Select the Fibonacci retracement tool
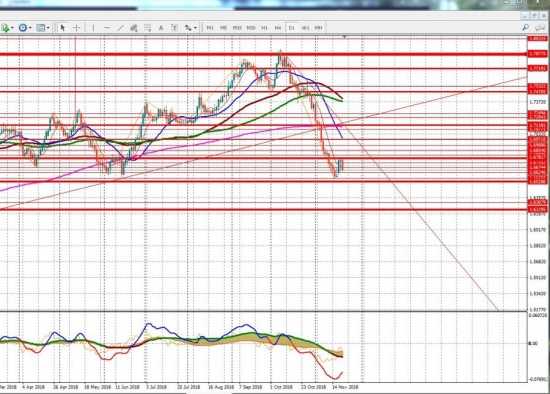The width and height of the screenshot is (550, 394). (x=147, y=28)
